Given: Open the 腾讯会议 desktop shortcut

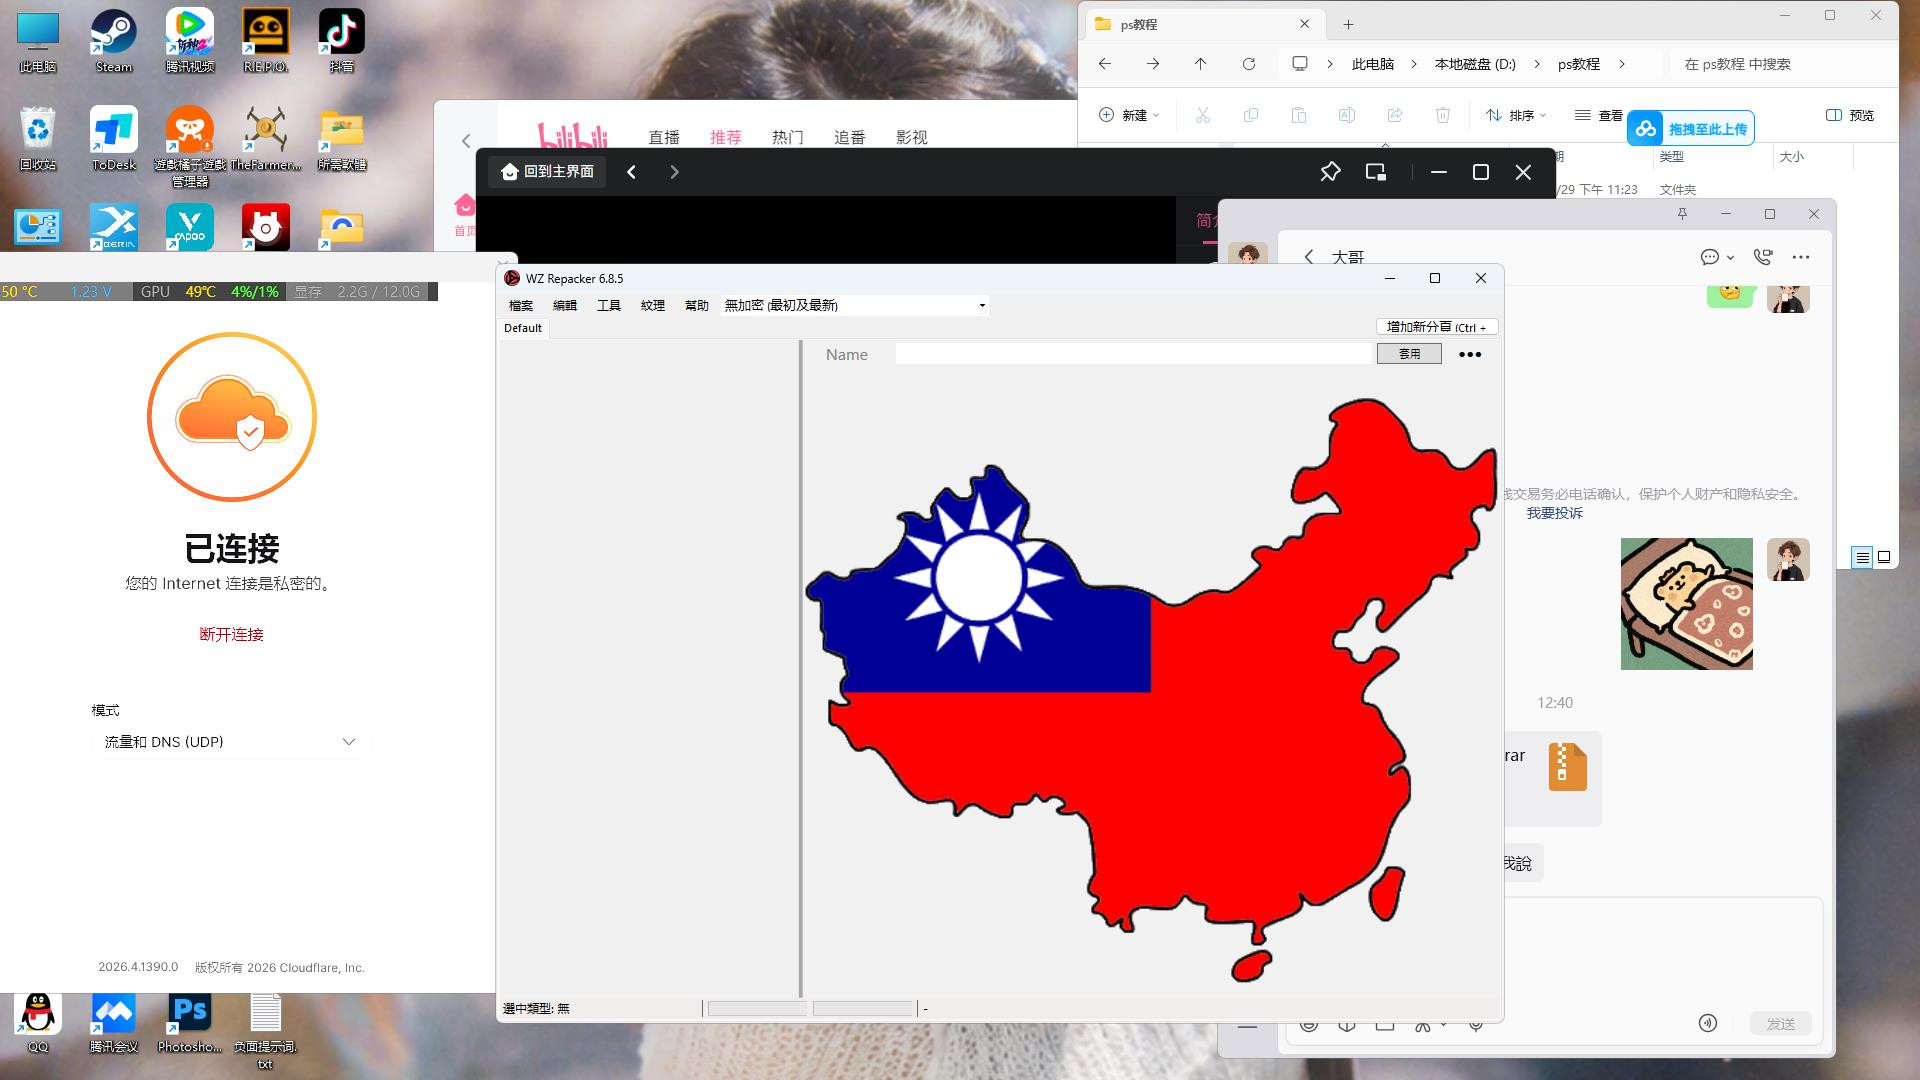Looking at the screenshot, I should point(114,1022).
